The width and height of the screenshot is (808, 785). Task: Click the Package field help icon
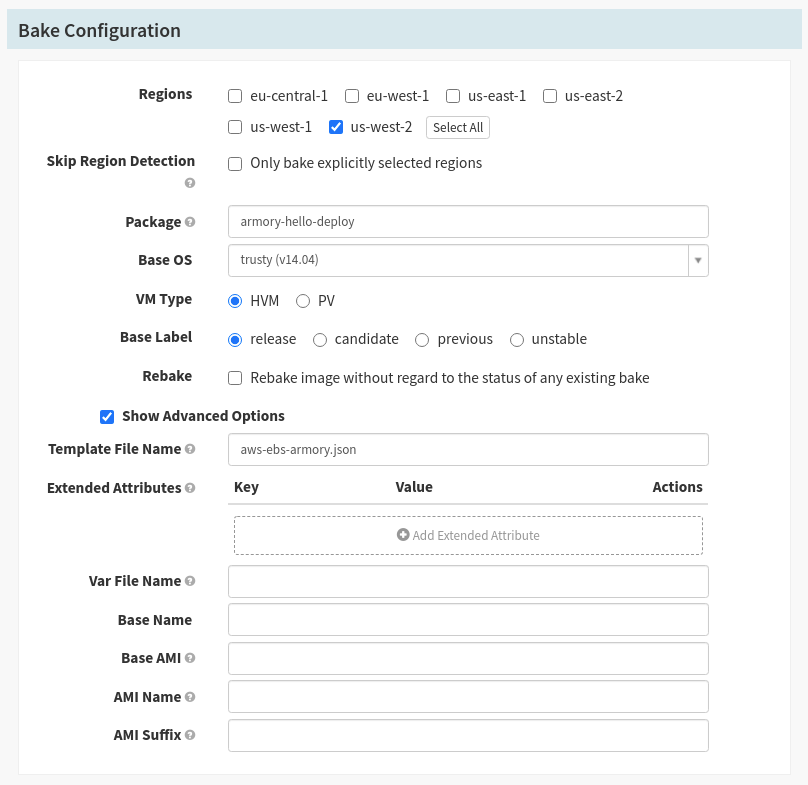tap(190, 222)
